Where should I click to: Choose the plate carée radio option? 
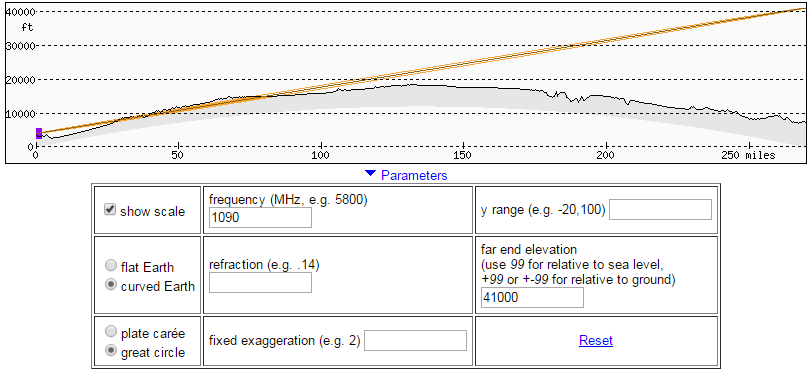point(111,332)
